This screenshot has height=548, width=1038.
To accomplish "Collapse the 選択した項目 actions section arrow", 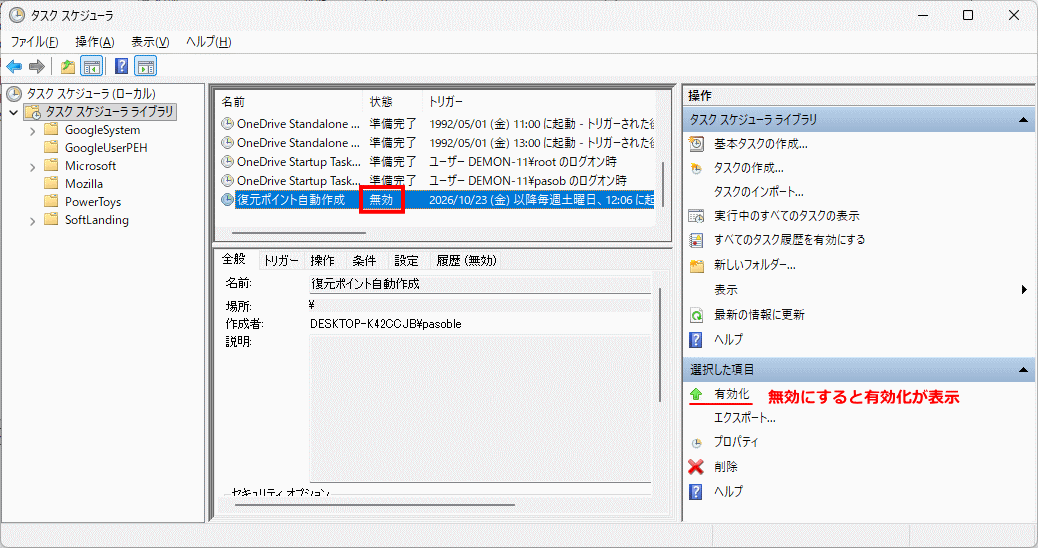I will (1023, 369).
